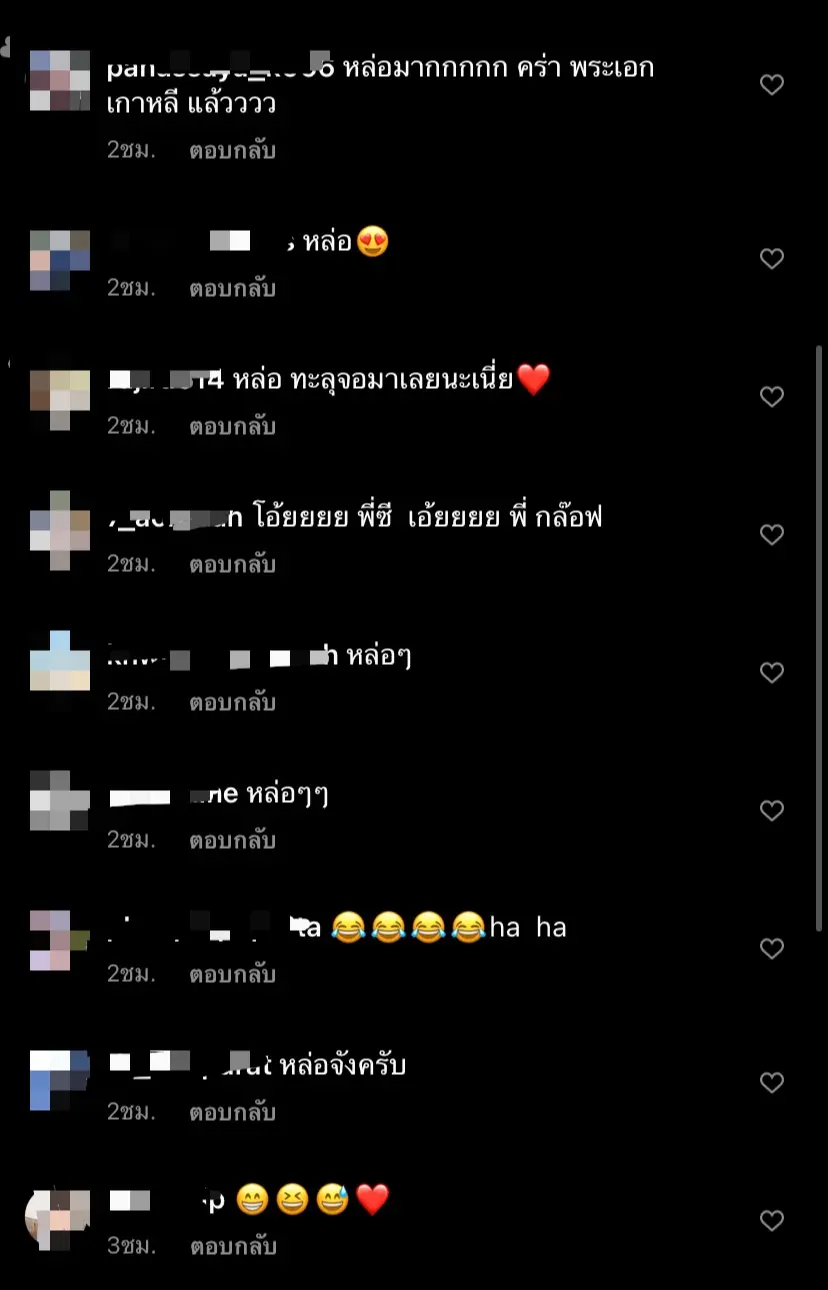Like the พระเอกเกาหลี comment with heart icon
828x1290 pixels.
click(772, 85)
